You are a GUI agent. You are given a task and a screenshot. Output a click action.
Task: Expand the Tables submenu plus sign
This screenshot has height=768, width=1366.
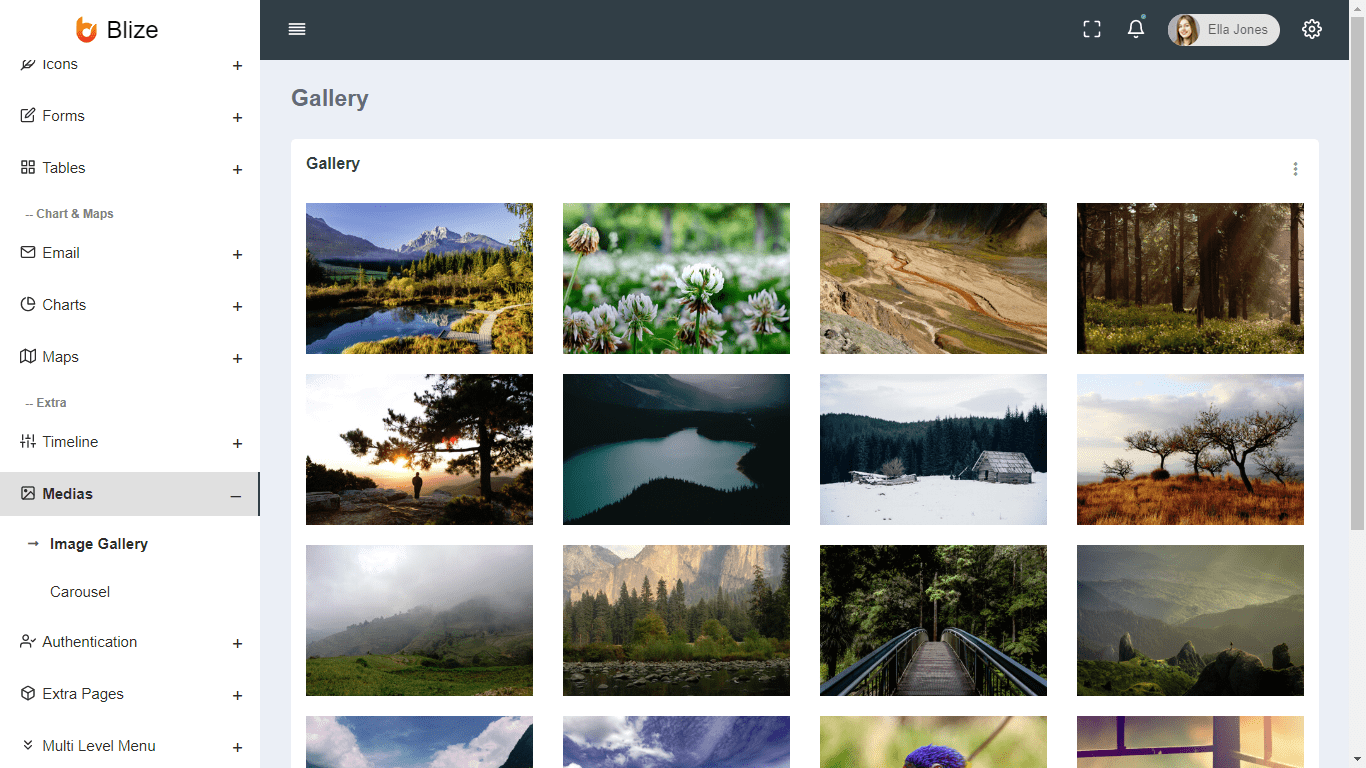click(237, 170)
